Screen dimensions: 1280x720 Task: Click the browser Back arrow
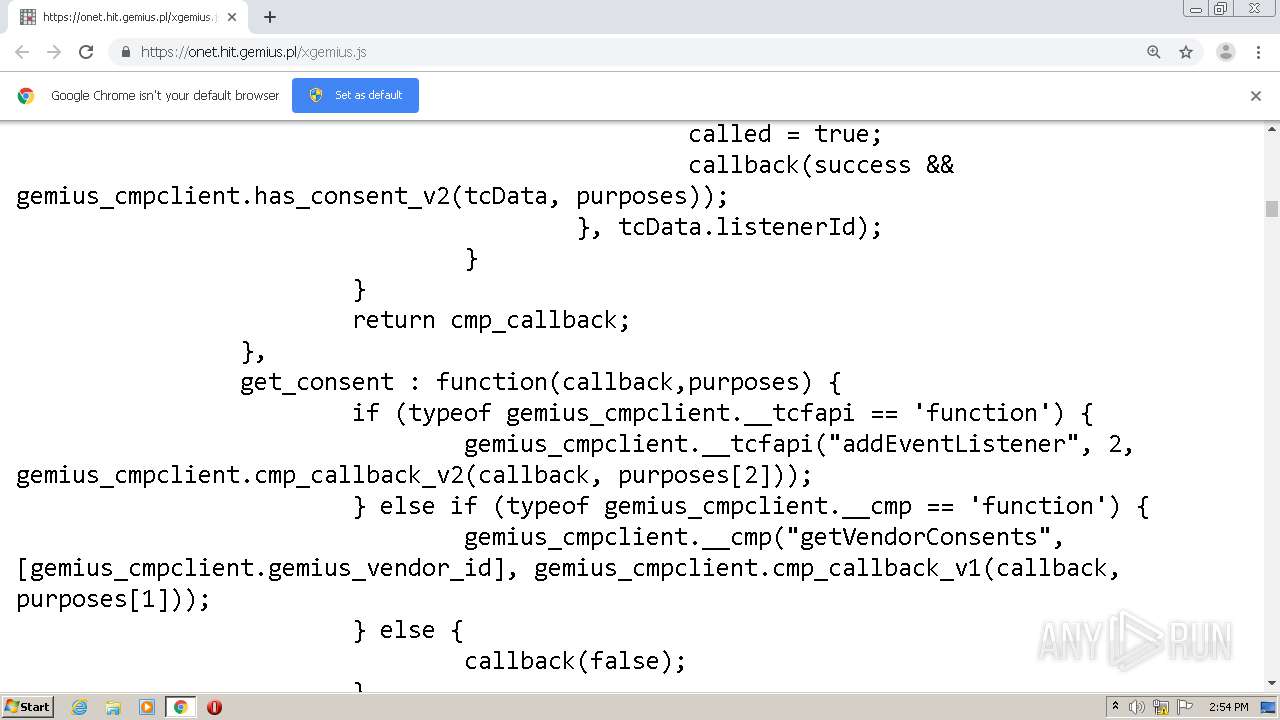[x=22, y=52]
